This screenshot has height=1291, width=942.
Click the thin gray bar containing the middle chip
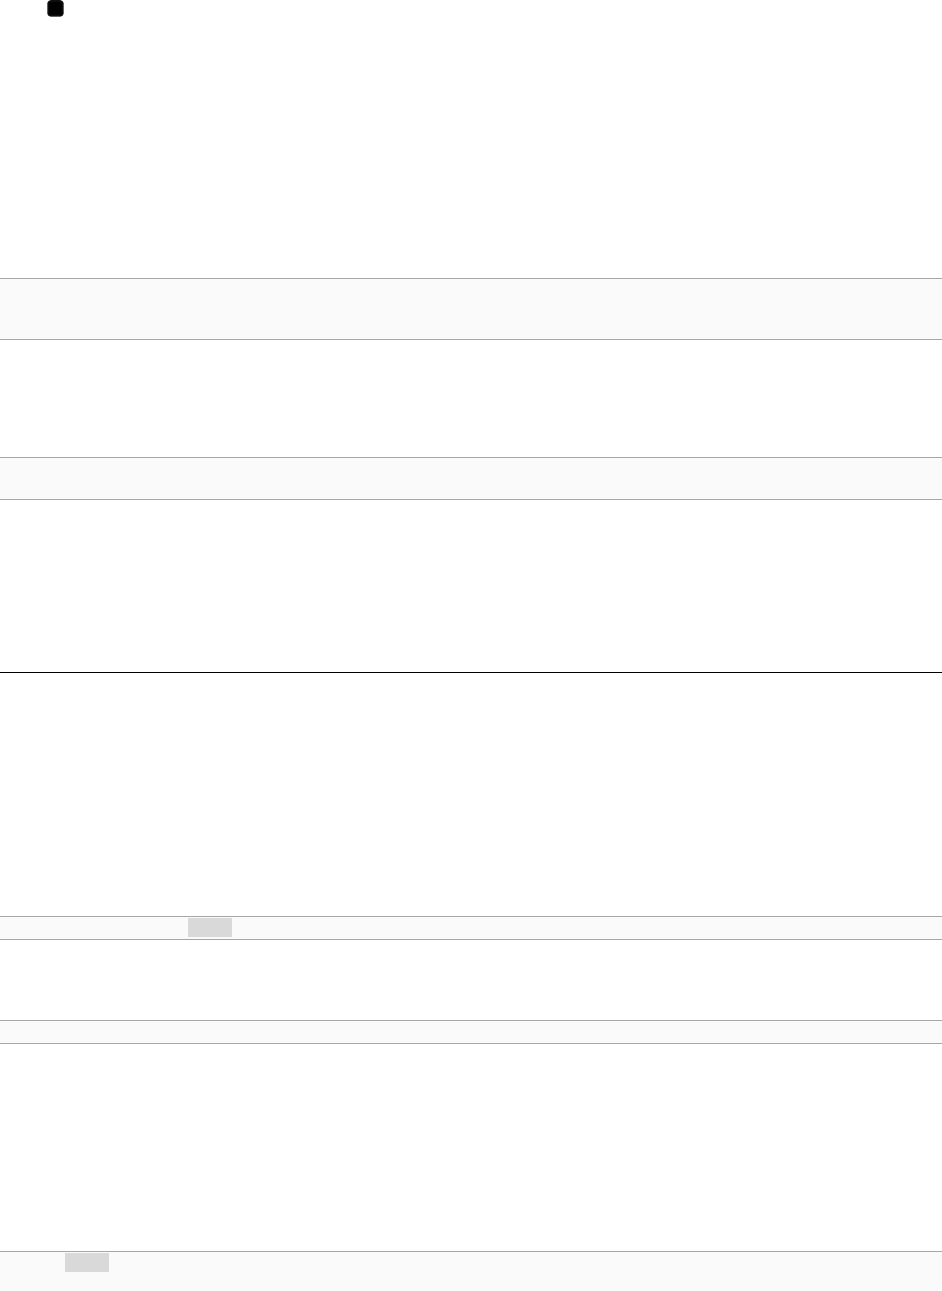(471, 928)
